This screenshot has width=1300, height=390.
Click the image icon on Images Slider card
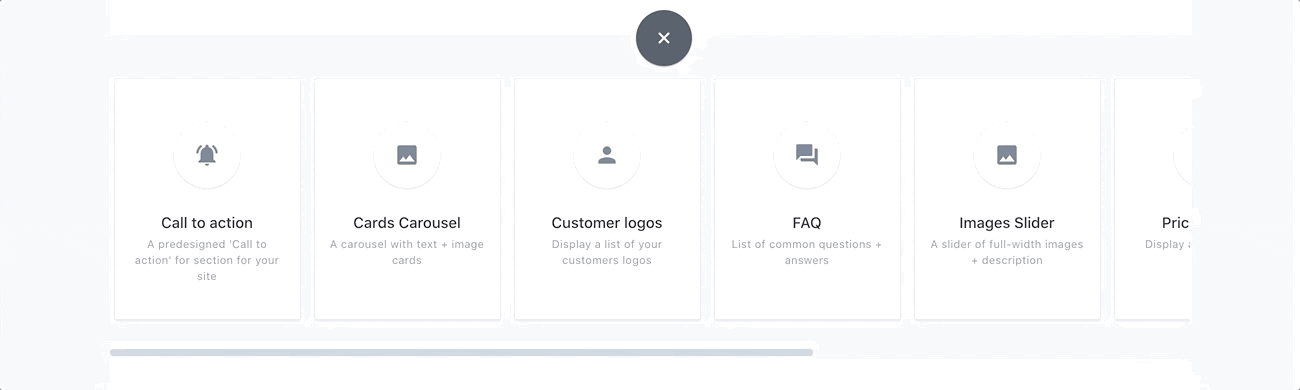click(1007, 155)
